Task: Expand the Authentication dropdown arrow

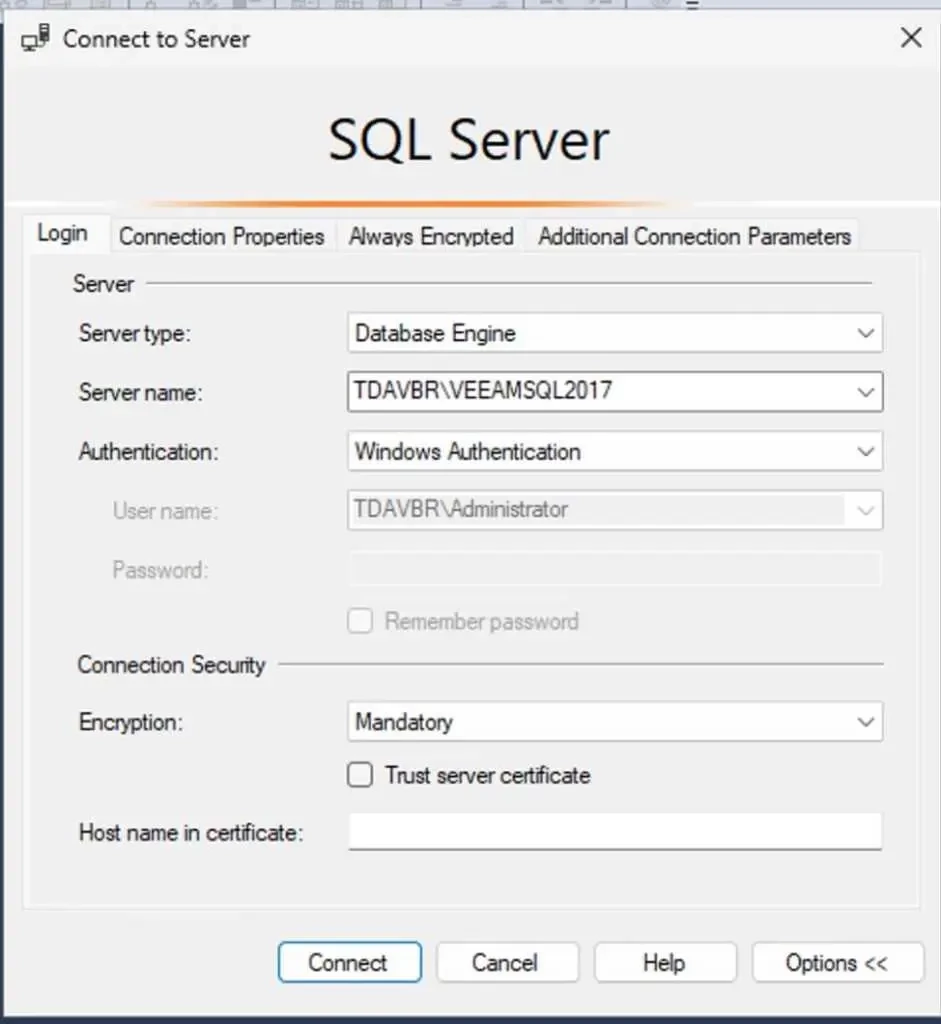Action: pos(865,451)
